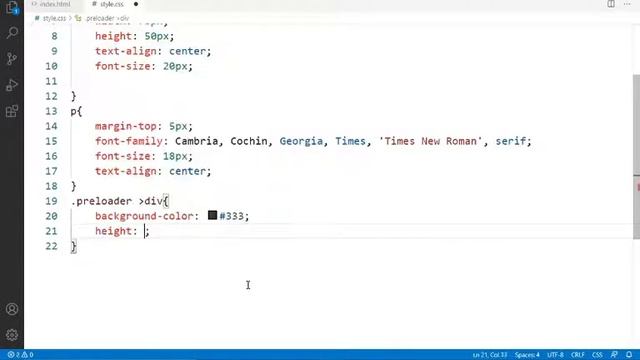This screenshot has width=640, height=360.
Task: Open the notifications bell in status bar
Action: click(x=629, y=355)
